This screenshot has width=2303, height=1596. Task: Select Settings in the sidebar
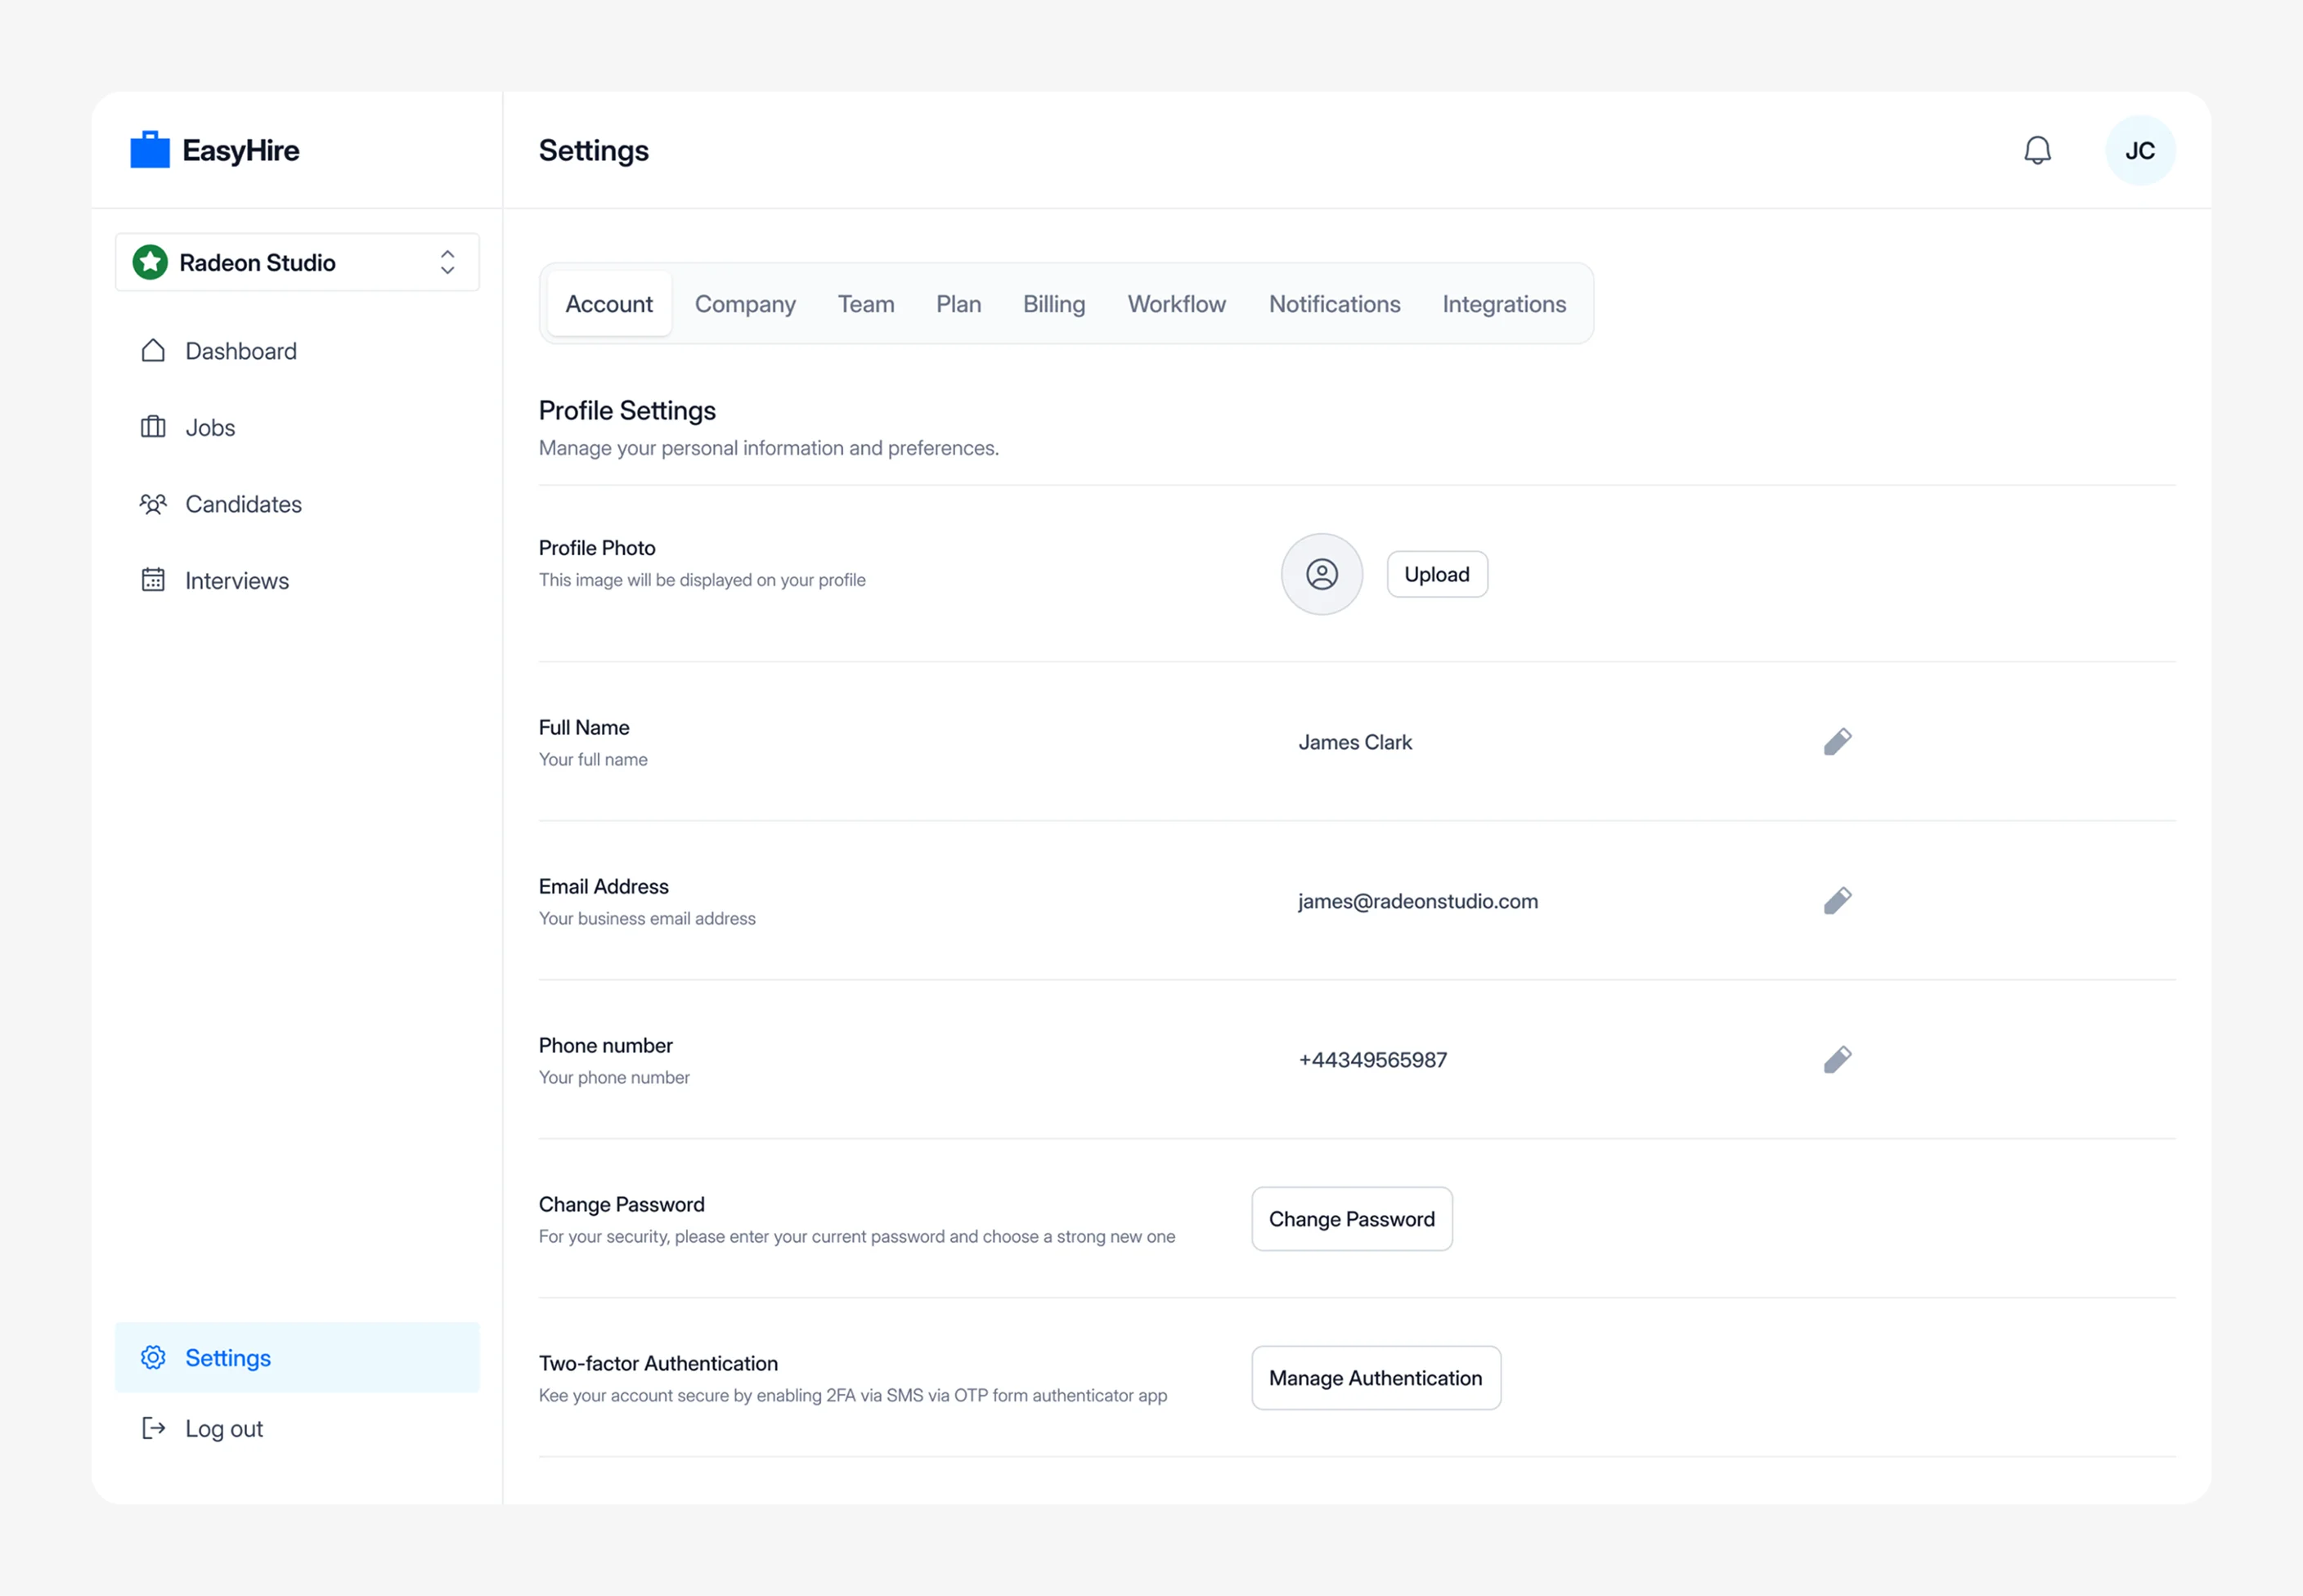tap(297, 1357)
